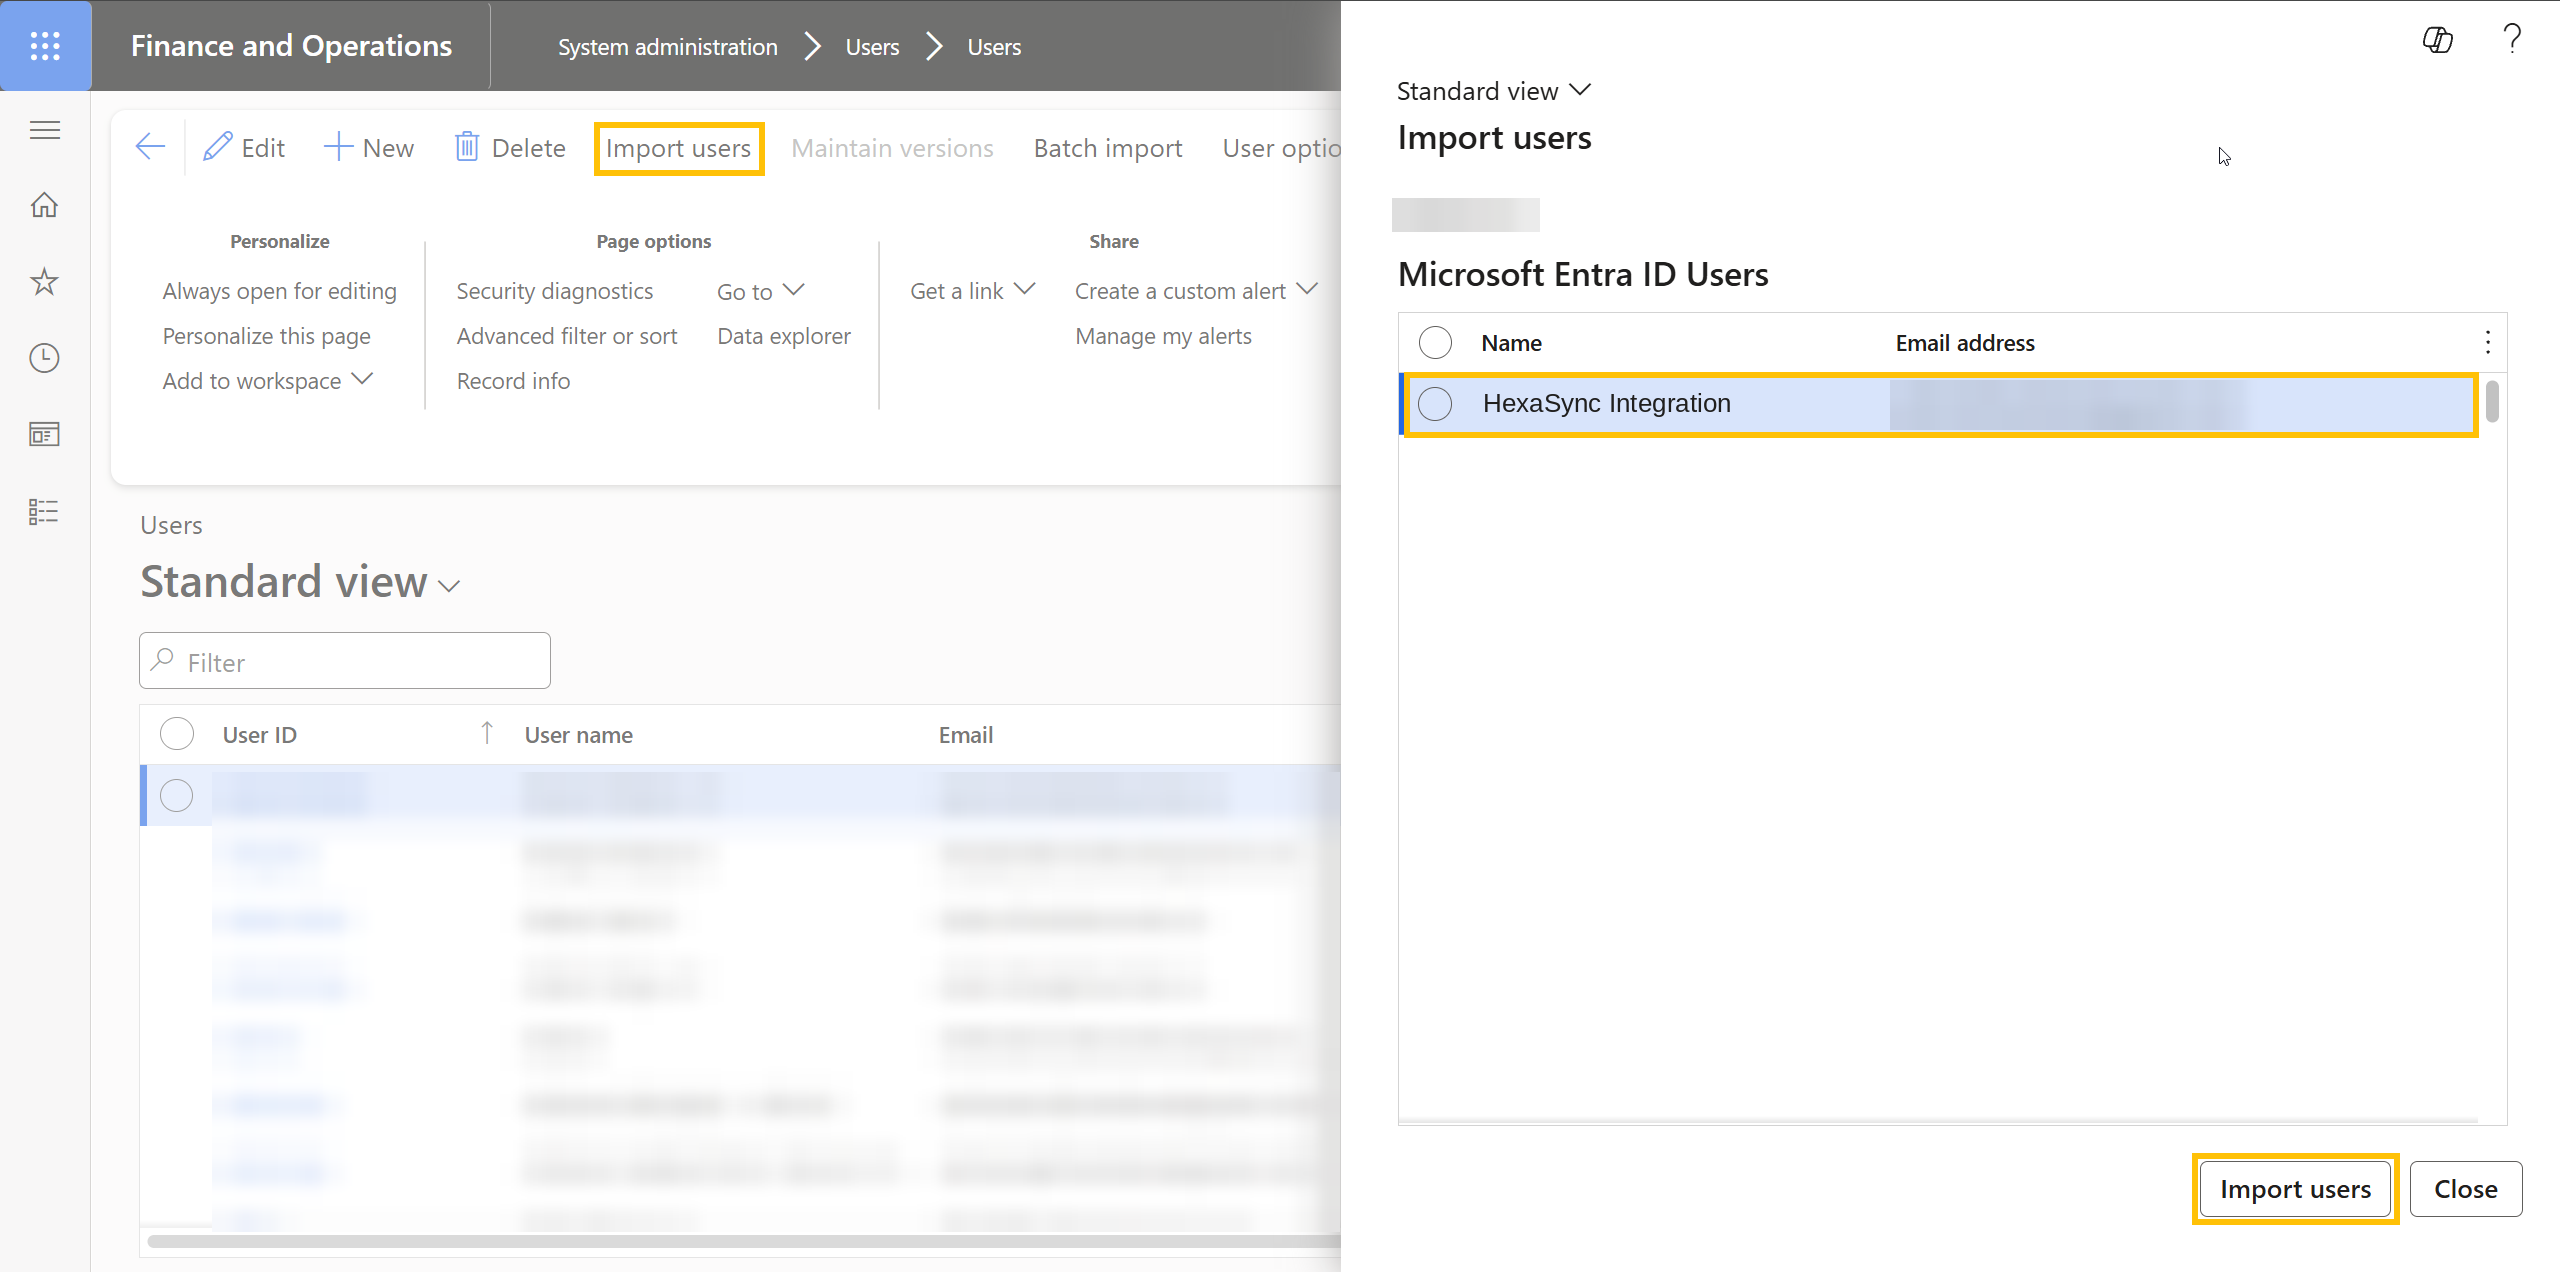The height and width of the screenshot is (1272, 2560).
Task: Open Record info option
Action: 513,381
